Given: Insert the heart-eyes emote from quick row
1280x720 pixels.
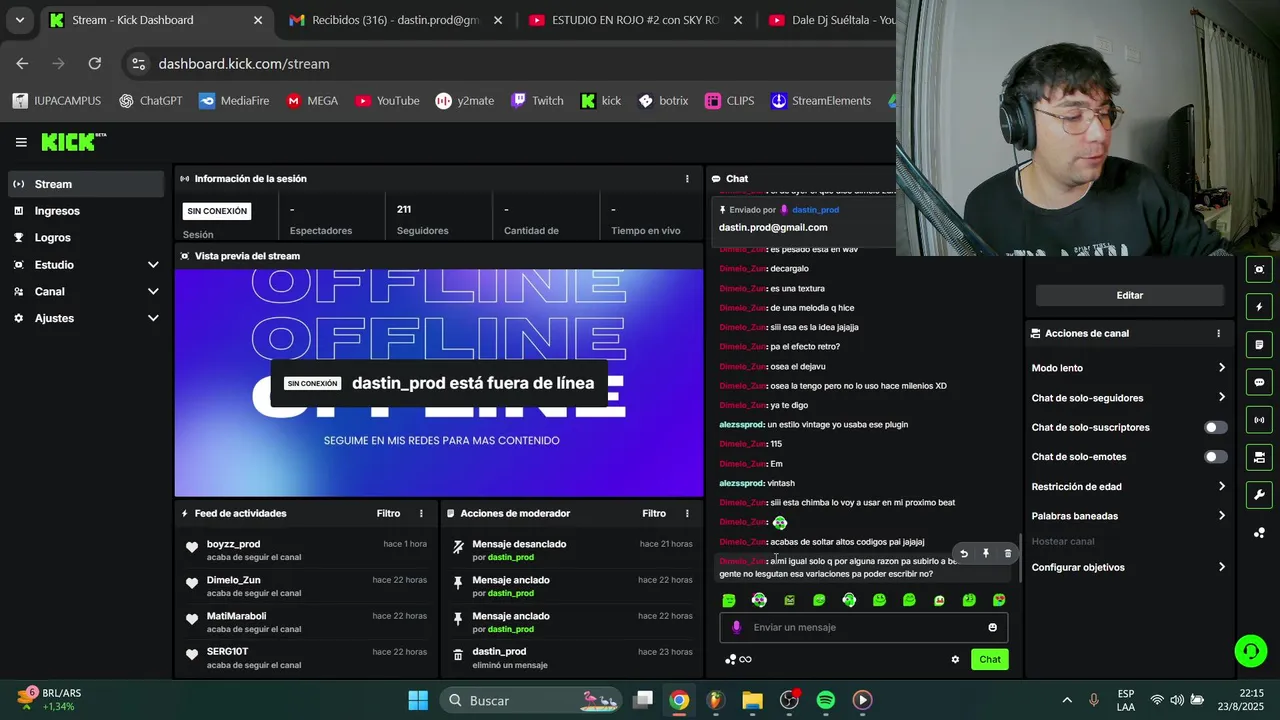Looking at the screenshot, I should coord(999,600).
